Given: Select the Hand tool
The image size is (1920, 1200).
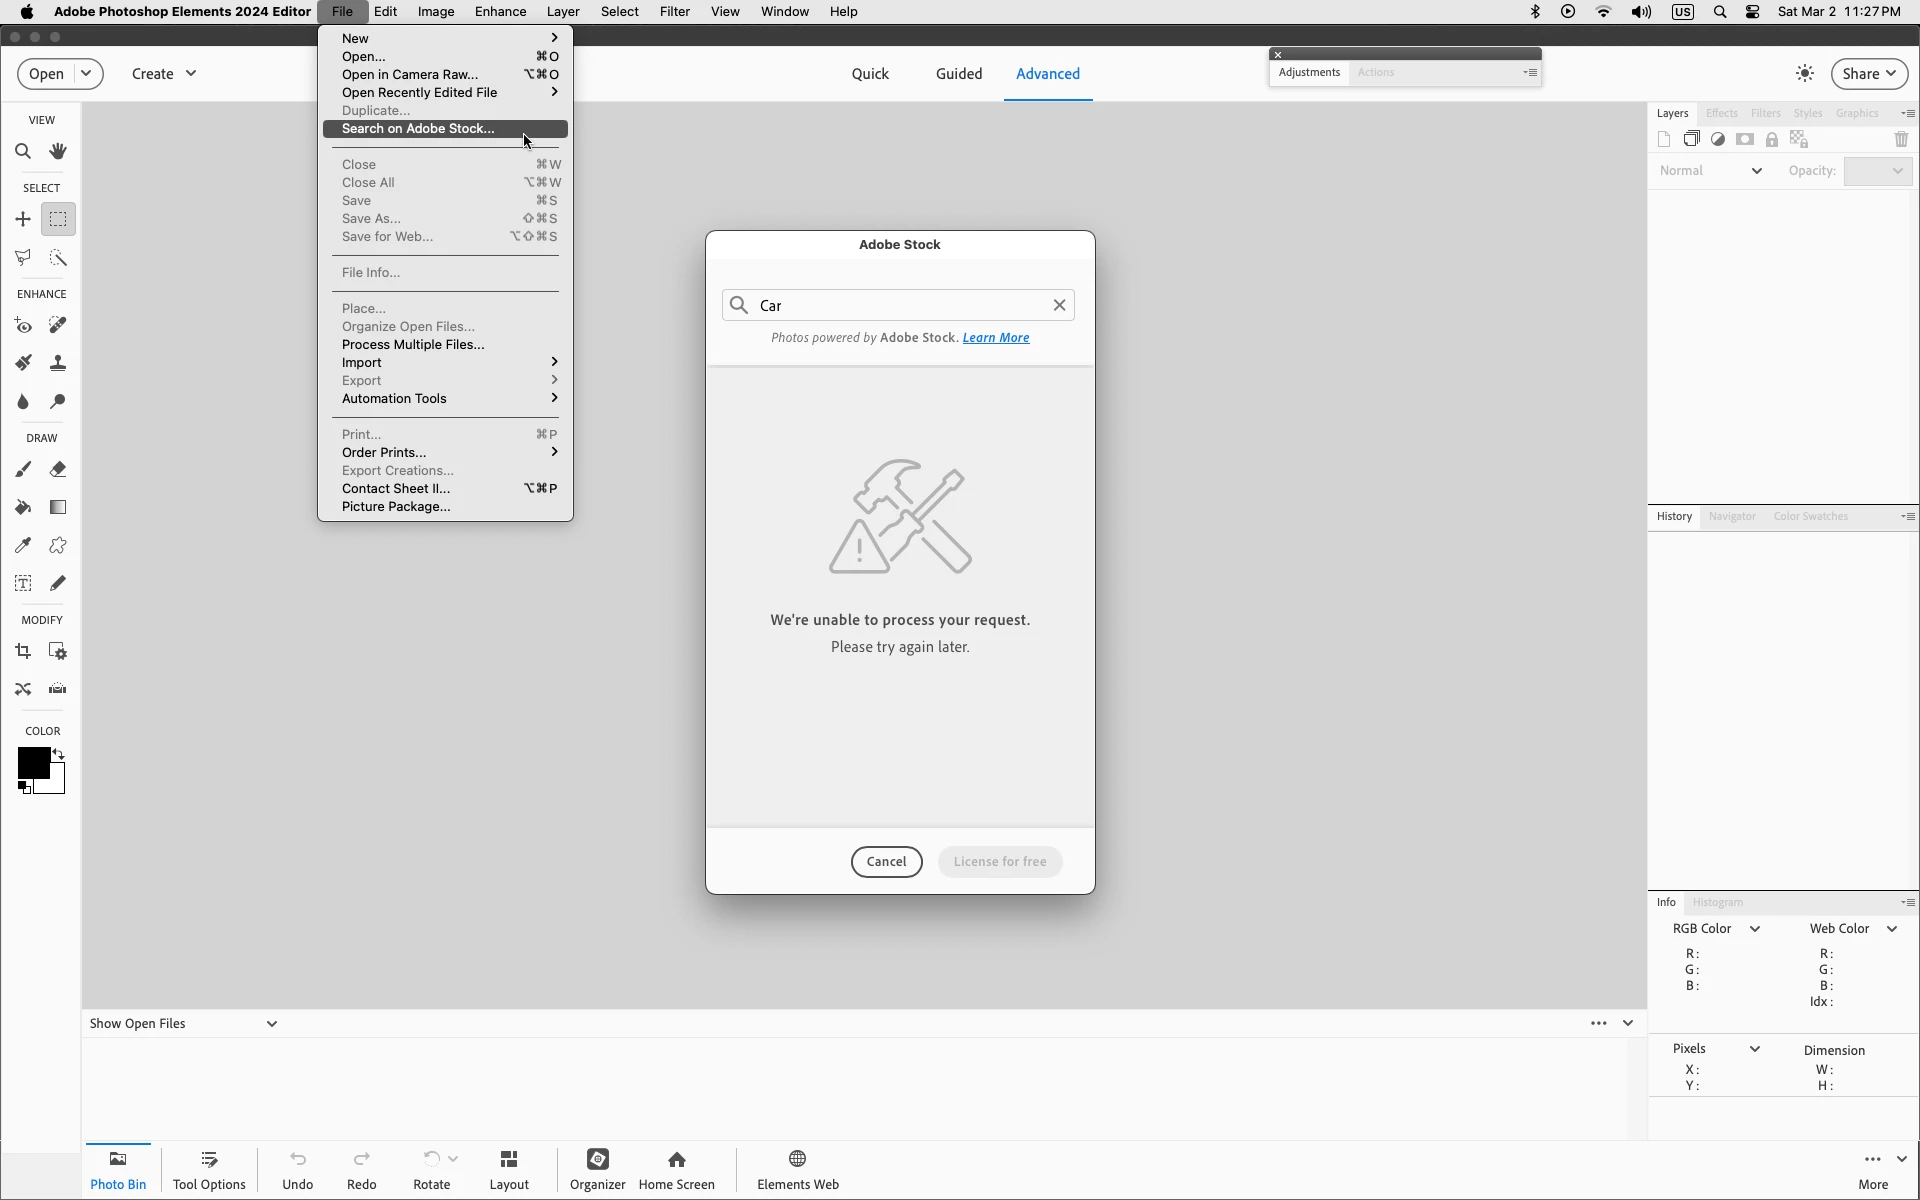Looking at the screenshot, I should [58, 152].
